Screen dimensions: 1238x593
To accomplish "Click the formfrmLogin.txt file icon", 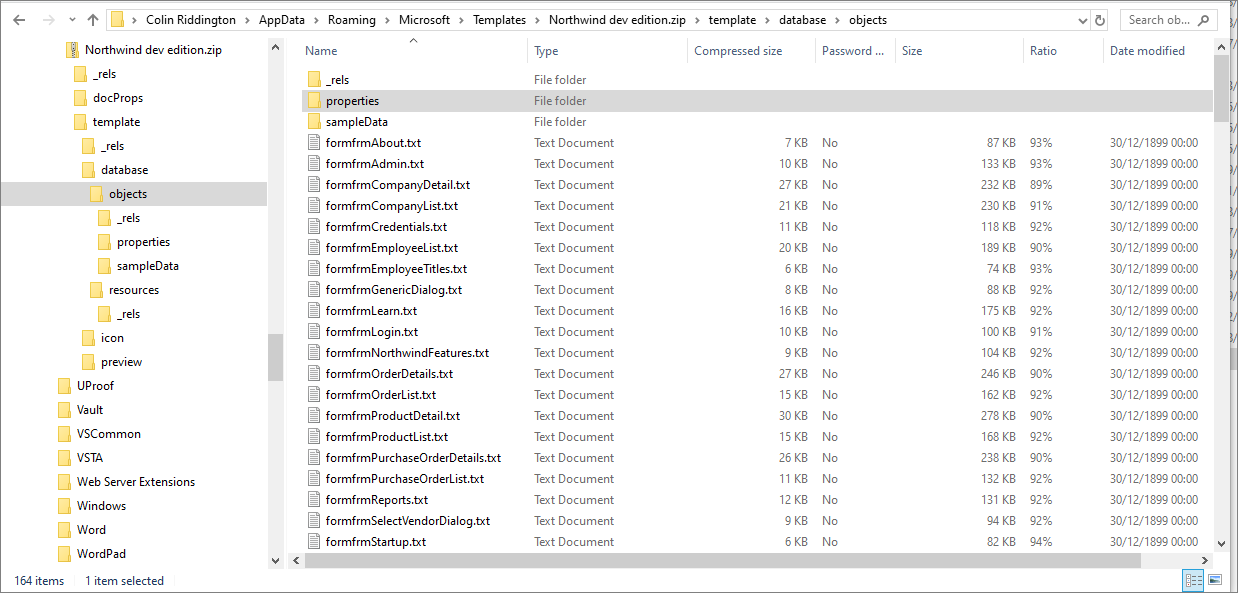I will 314,332.
